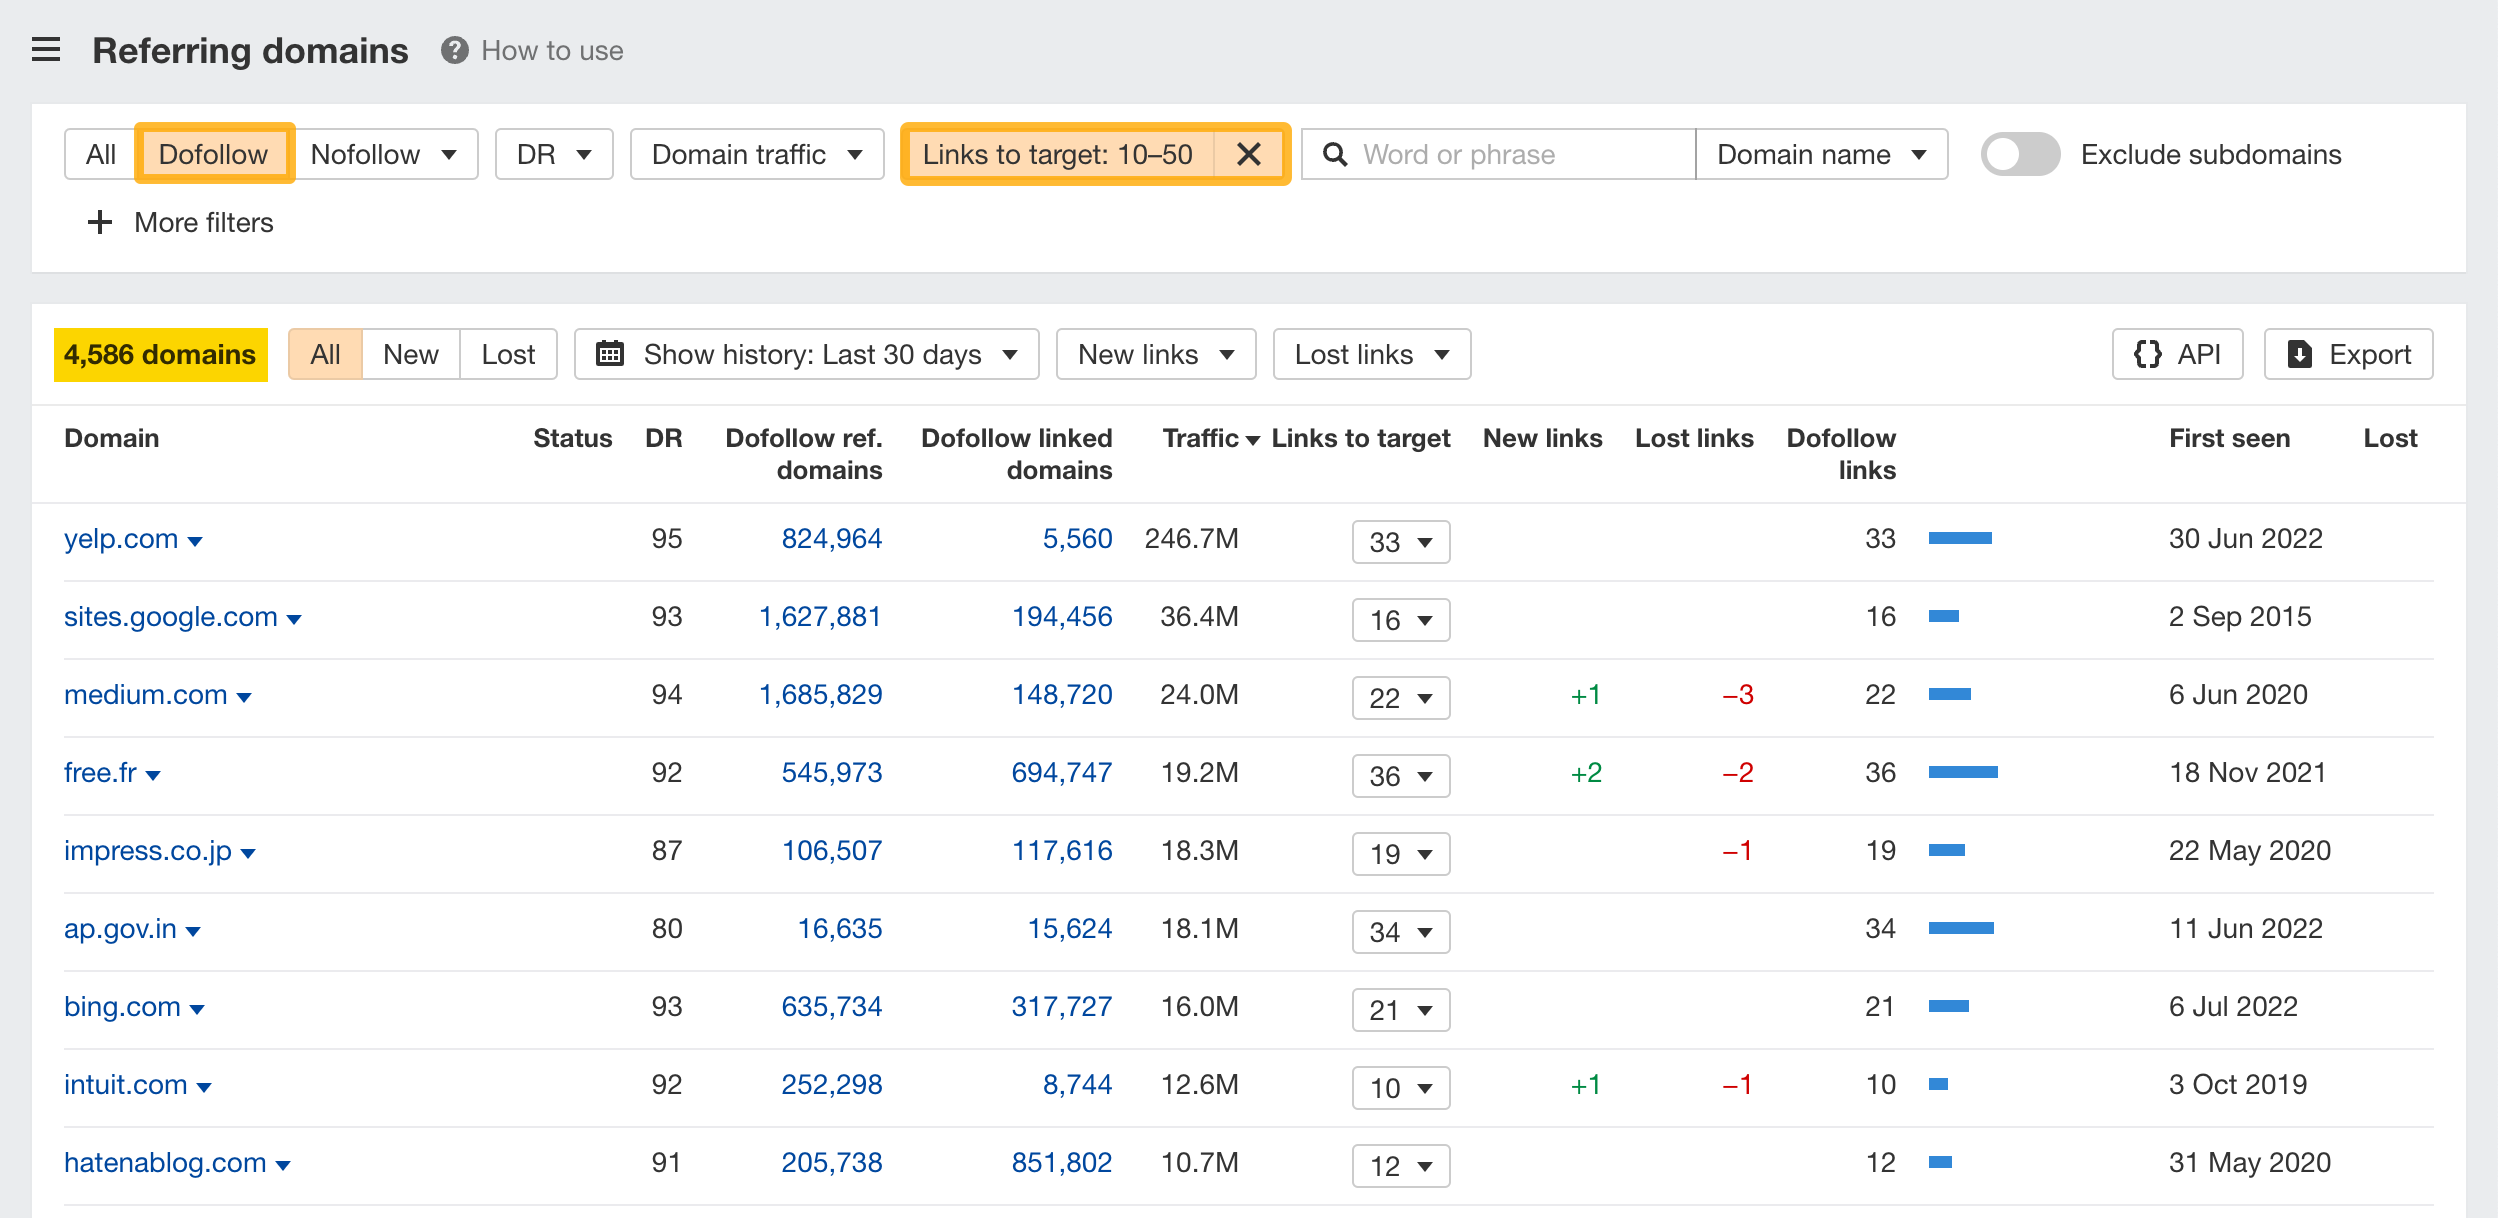Viewport: 2498px width, 1218px height.
Task: Expand the Nofollow dropdown filter
Action: (384, 154)
